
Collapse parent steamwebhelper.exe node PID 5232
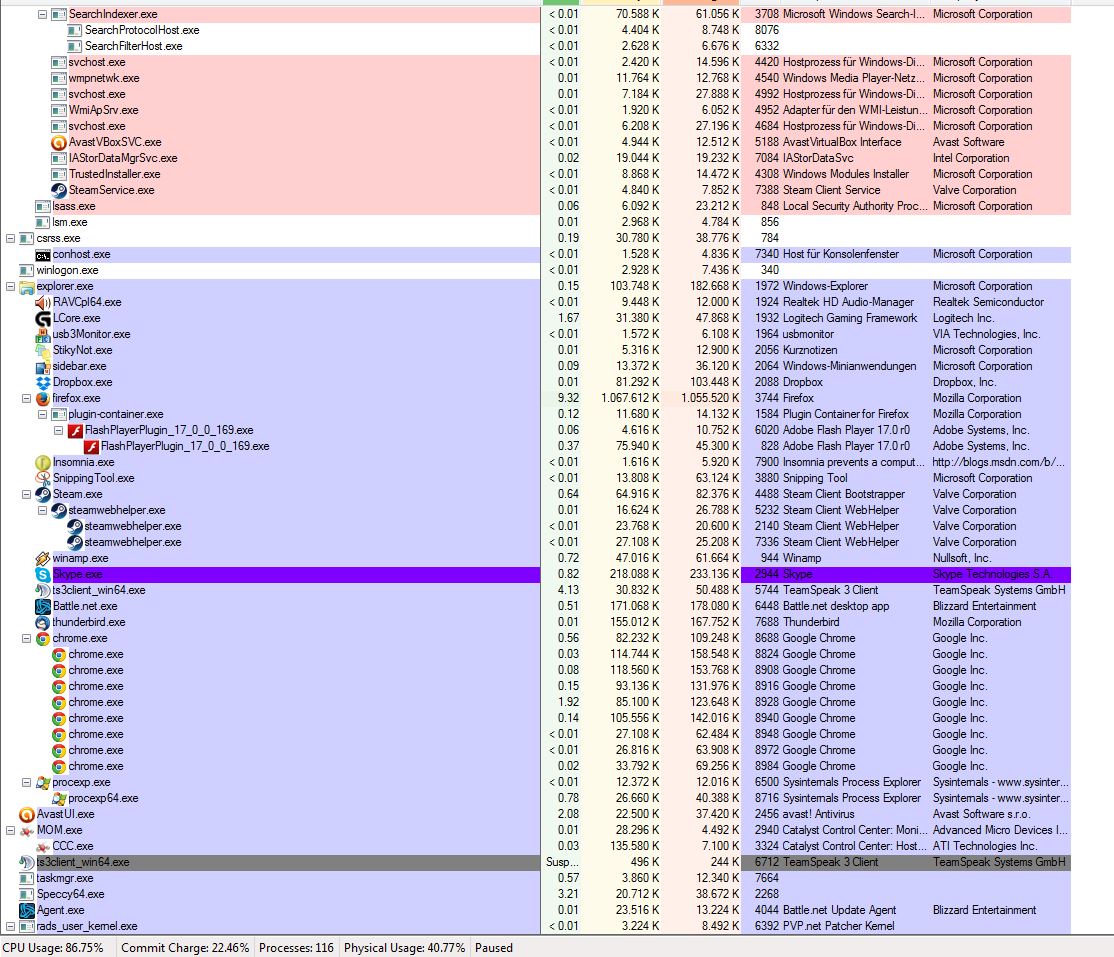[x=43, y=510]
